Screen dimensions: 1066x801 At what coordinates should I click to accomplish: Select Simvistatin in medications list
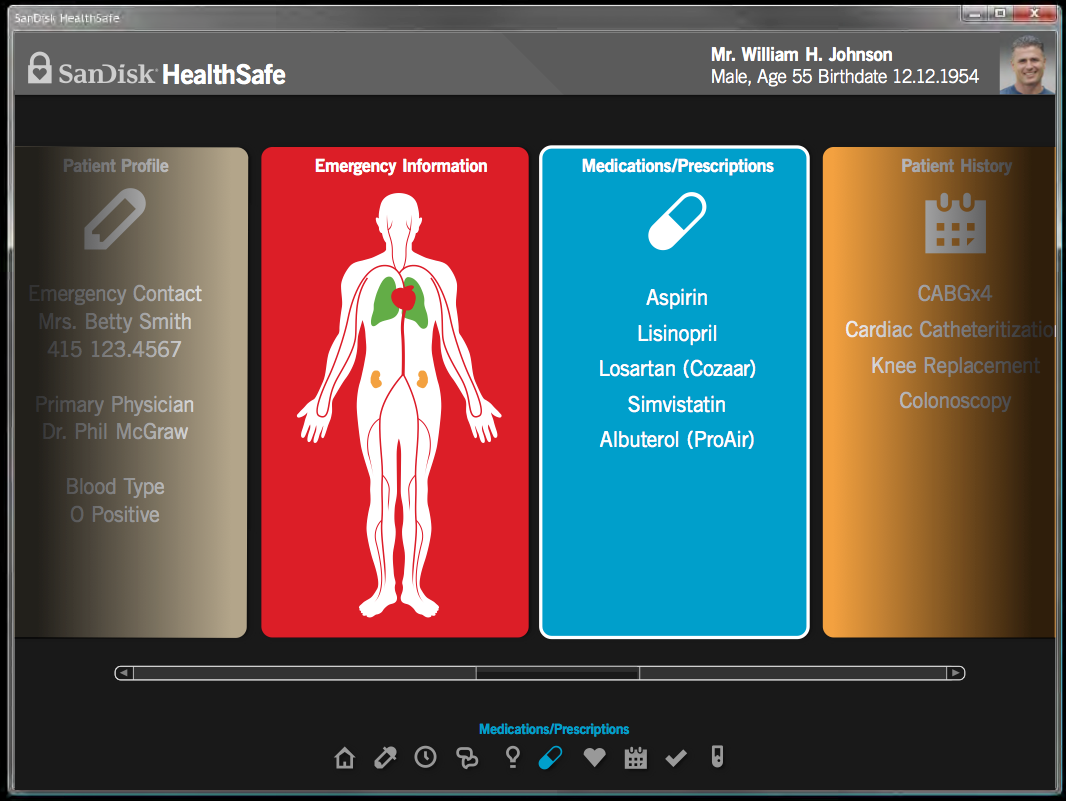(676, 405)
